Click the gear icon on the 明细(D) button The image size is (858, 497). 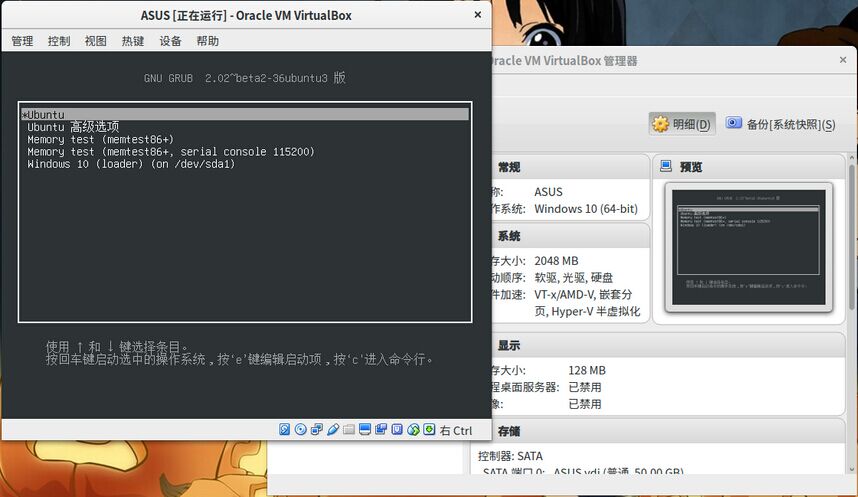tap(660, 124)
